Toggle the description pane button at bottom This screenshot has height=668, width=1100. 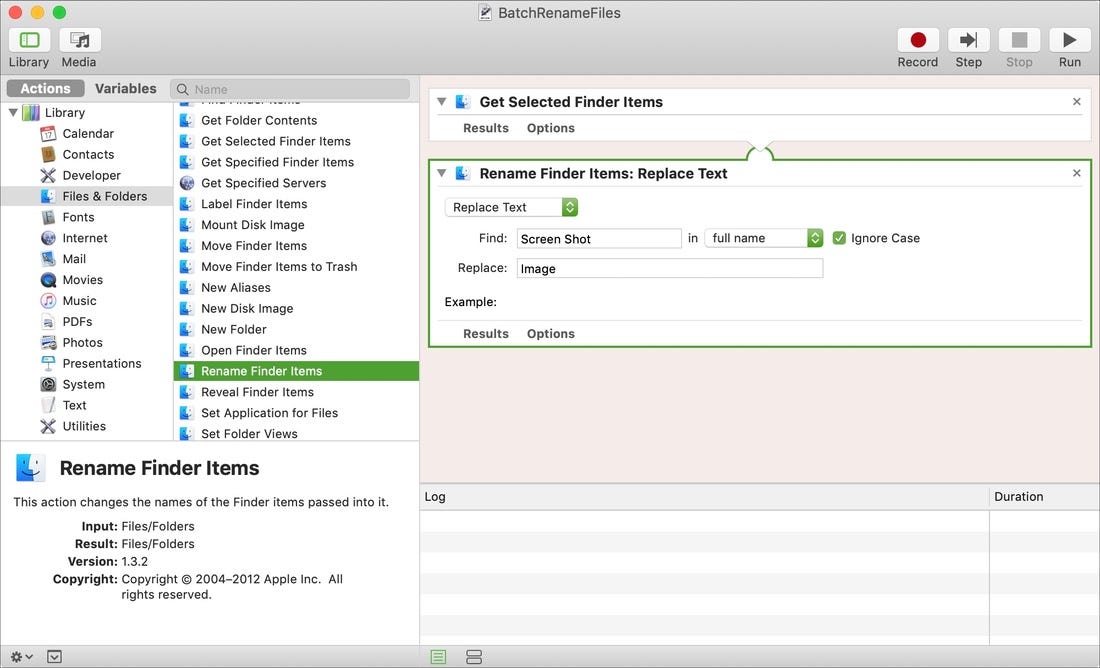point(55,657)
